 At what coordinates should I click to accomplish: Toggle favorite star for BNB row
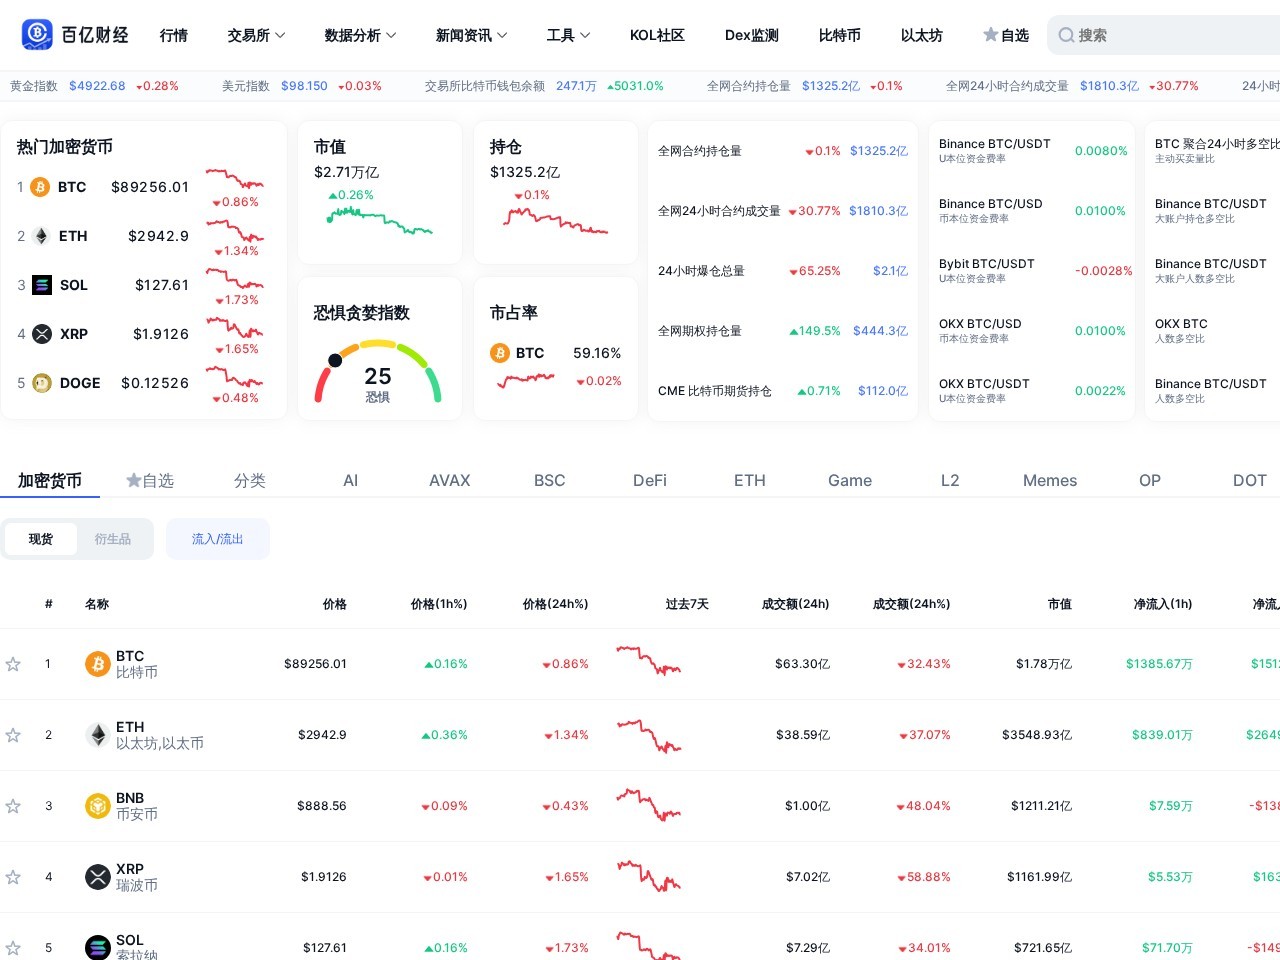click(x=13, y=806)
